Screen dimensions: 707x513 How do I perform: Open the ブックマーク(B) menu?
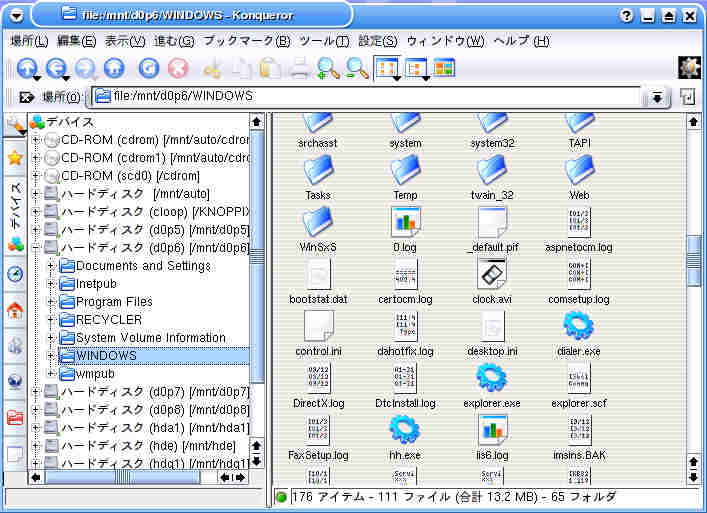point(247,41)
